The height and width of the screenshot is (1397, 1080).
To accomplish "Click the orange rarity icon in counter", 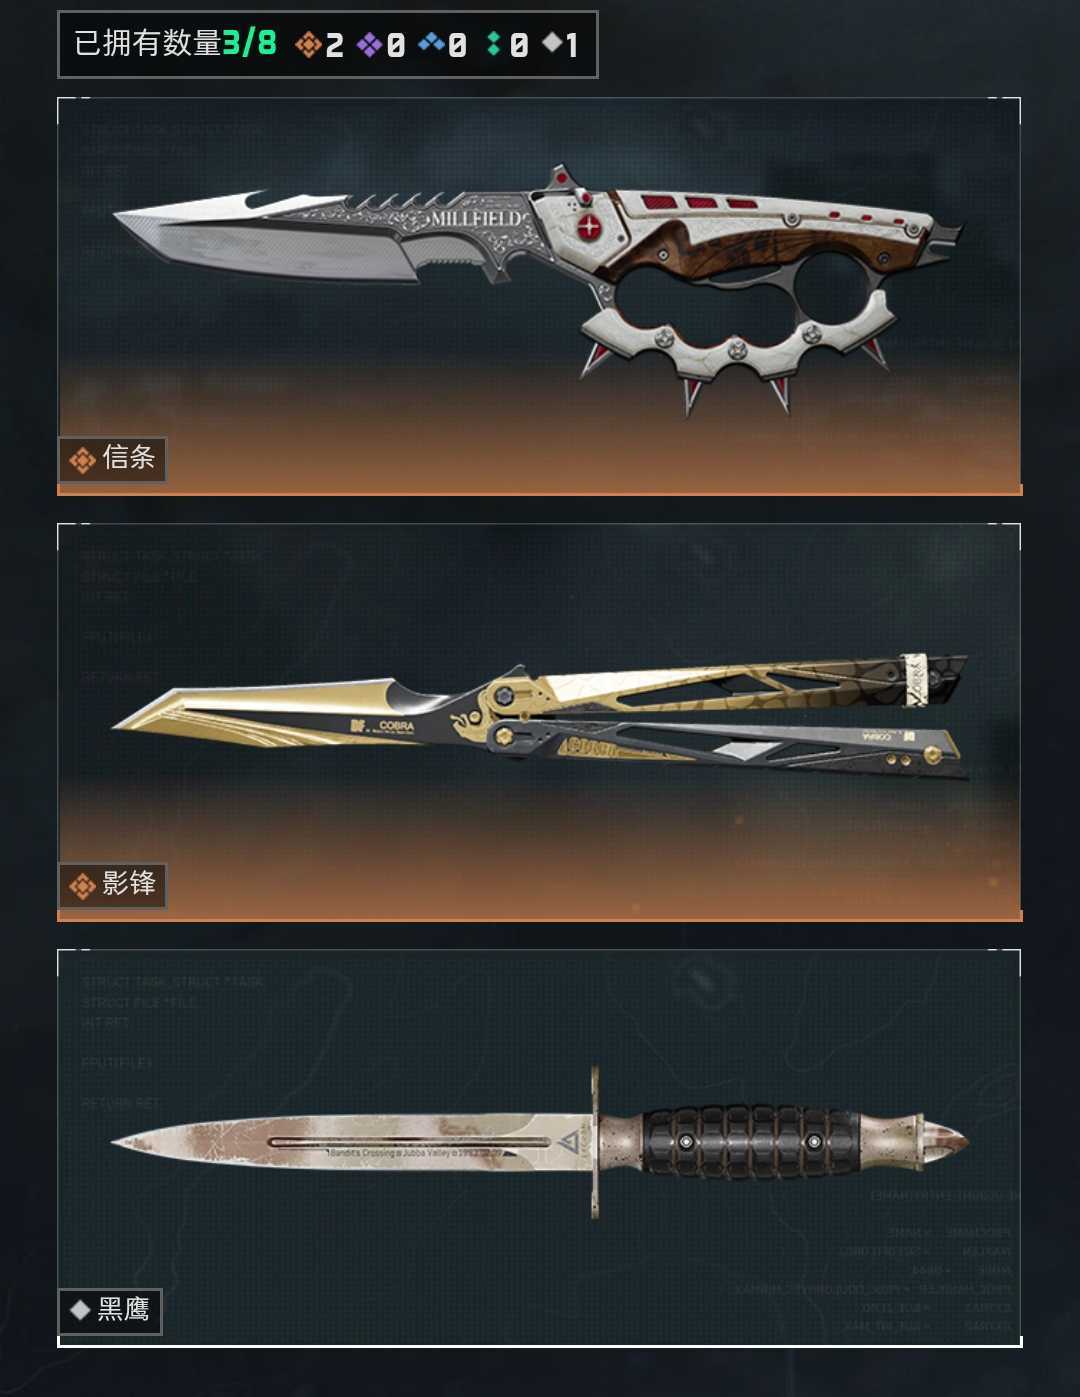I will click(308, 44).
